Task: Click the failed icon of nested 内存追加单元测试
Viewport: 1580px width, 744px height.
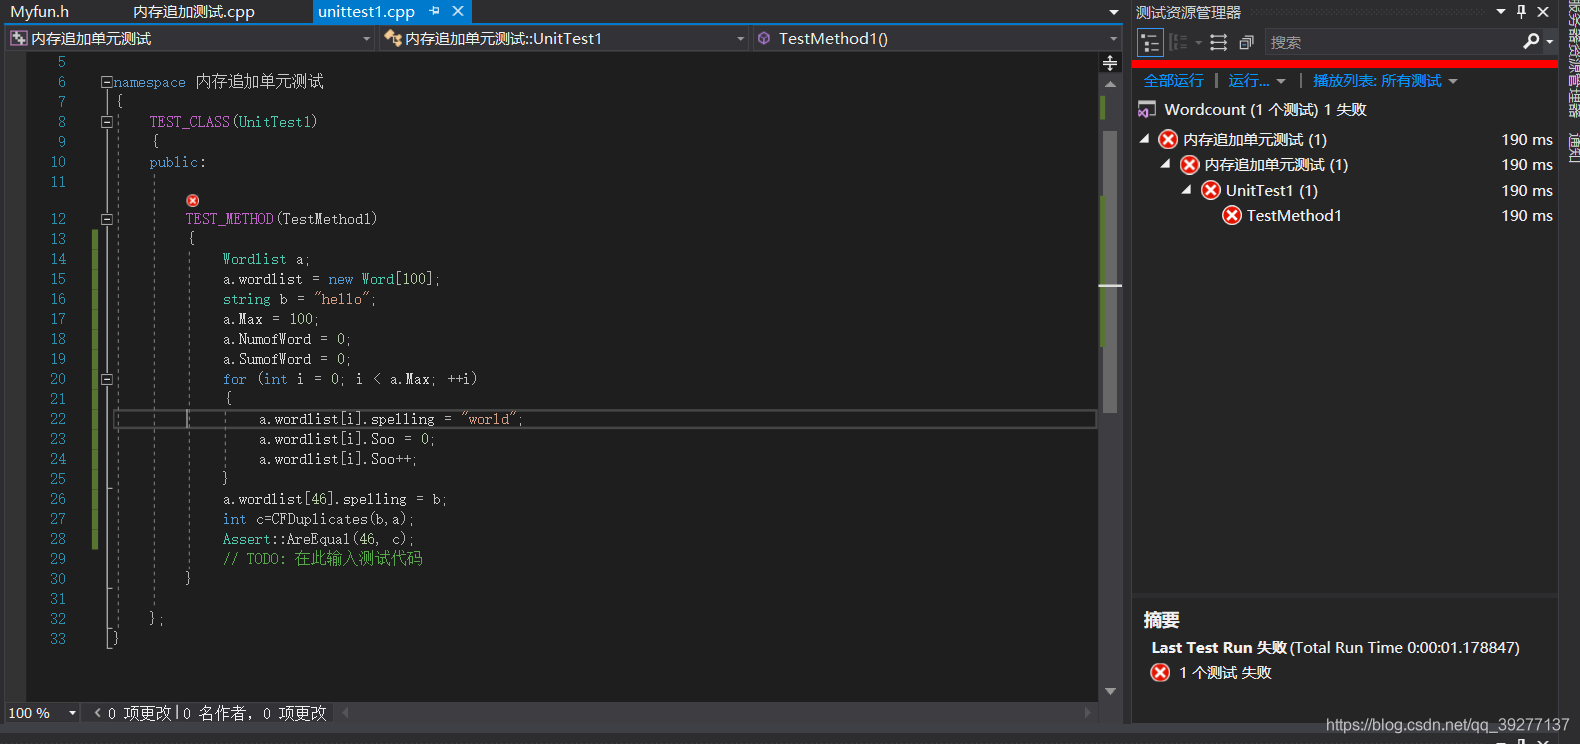Action: [1189, 165]
